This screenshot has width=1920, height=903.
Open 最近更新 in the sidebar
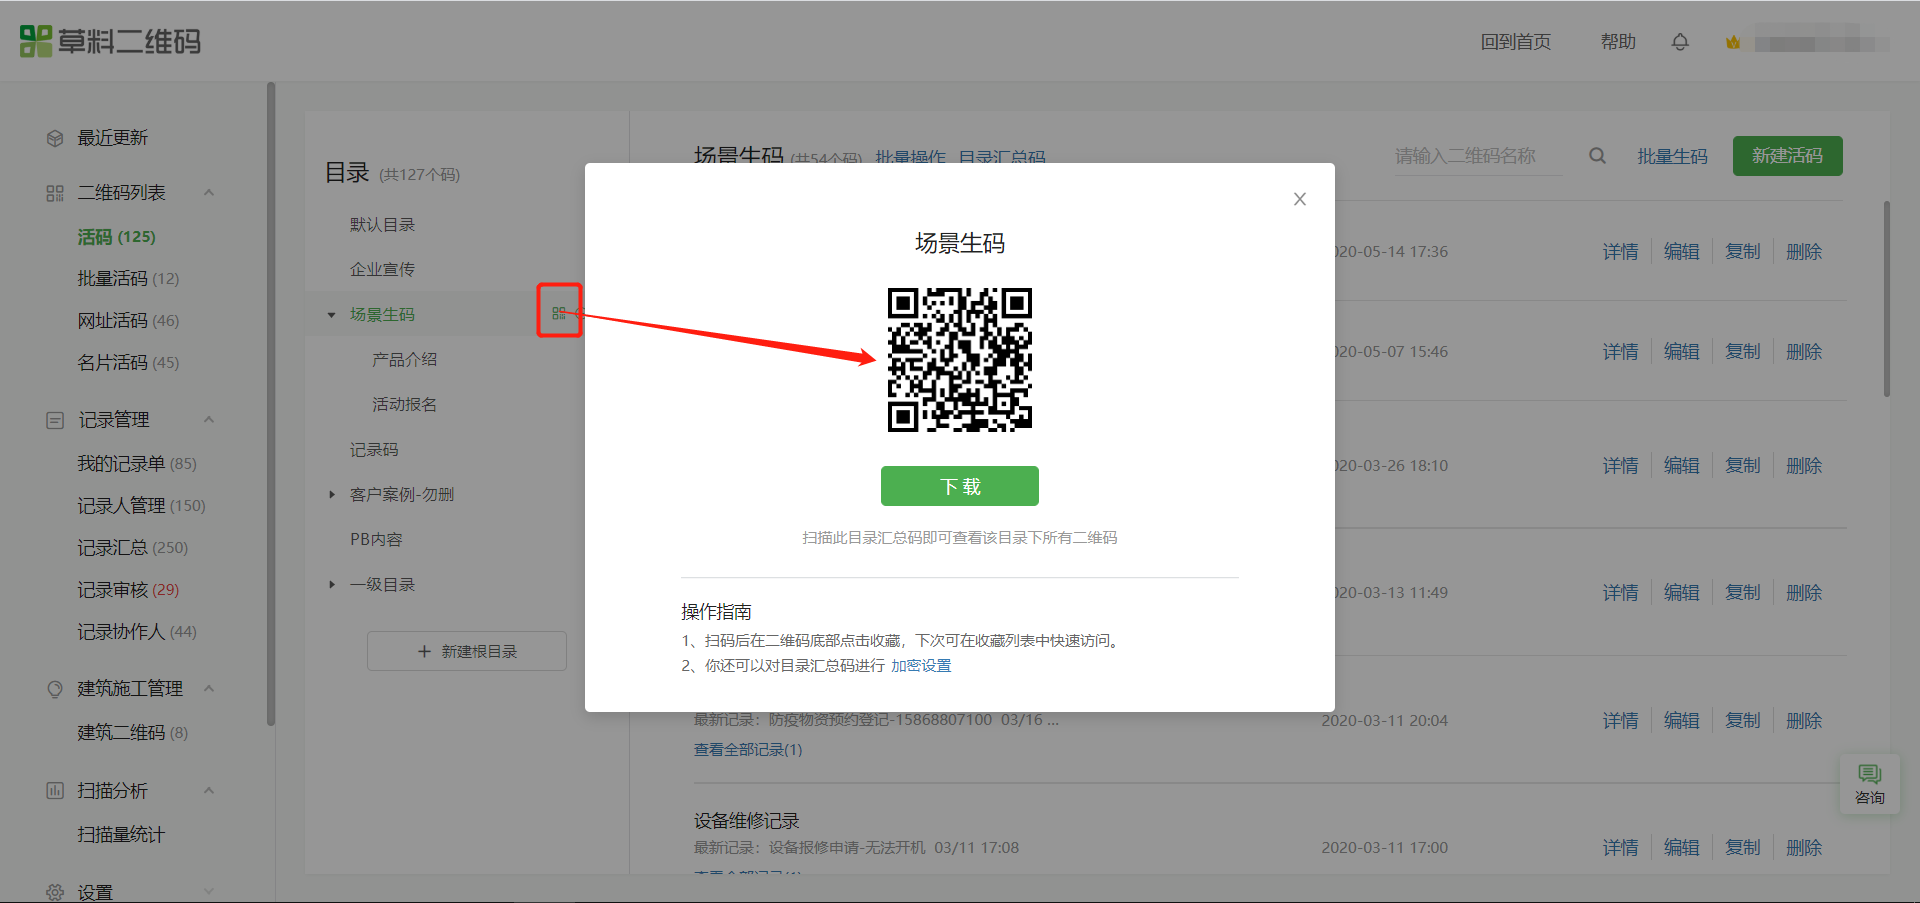click(113, 138)
